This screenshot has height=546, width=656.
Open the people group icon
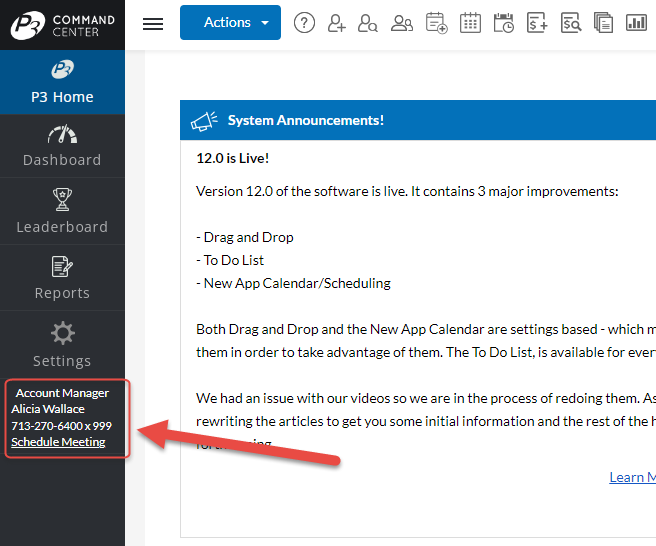click(402, 23)
